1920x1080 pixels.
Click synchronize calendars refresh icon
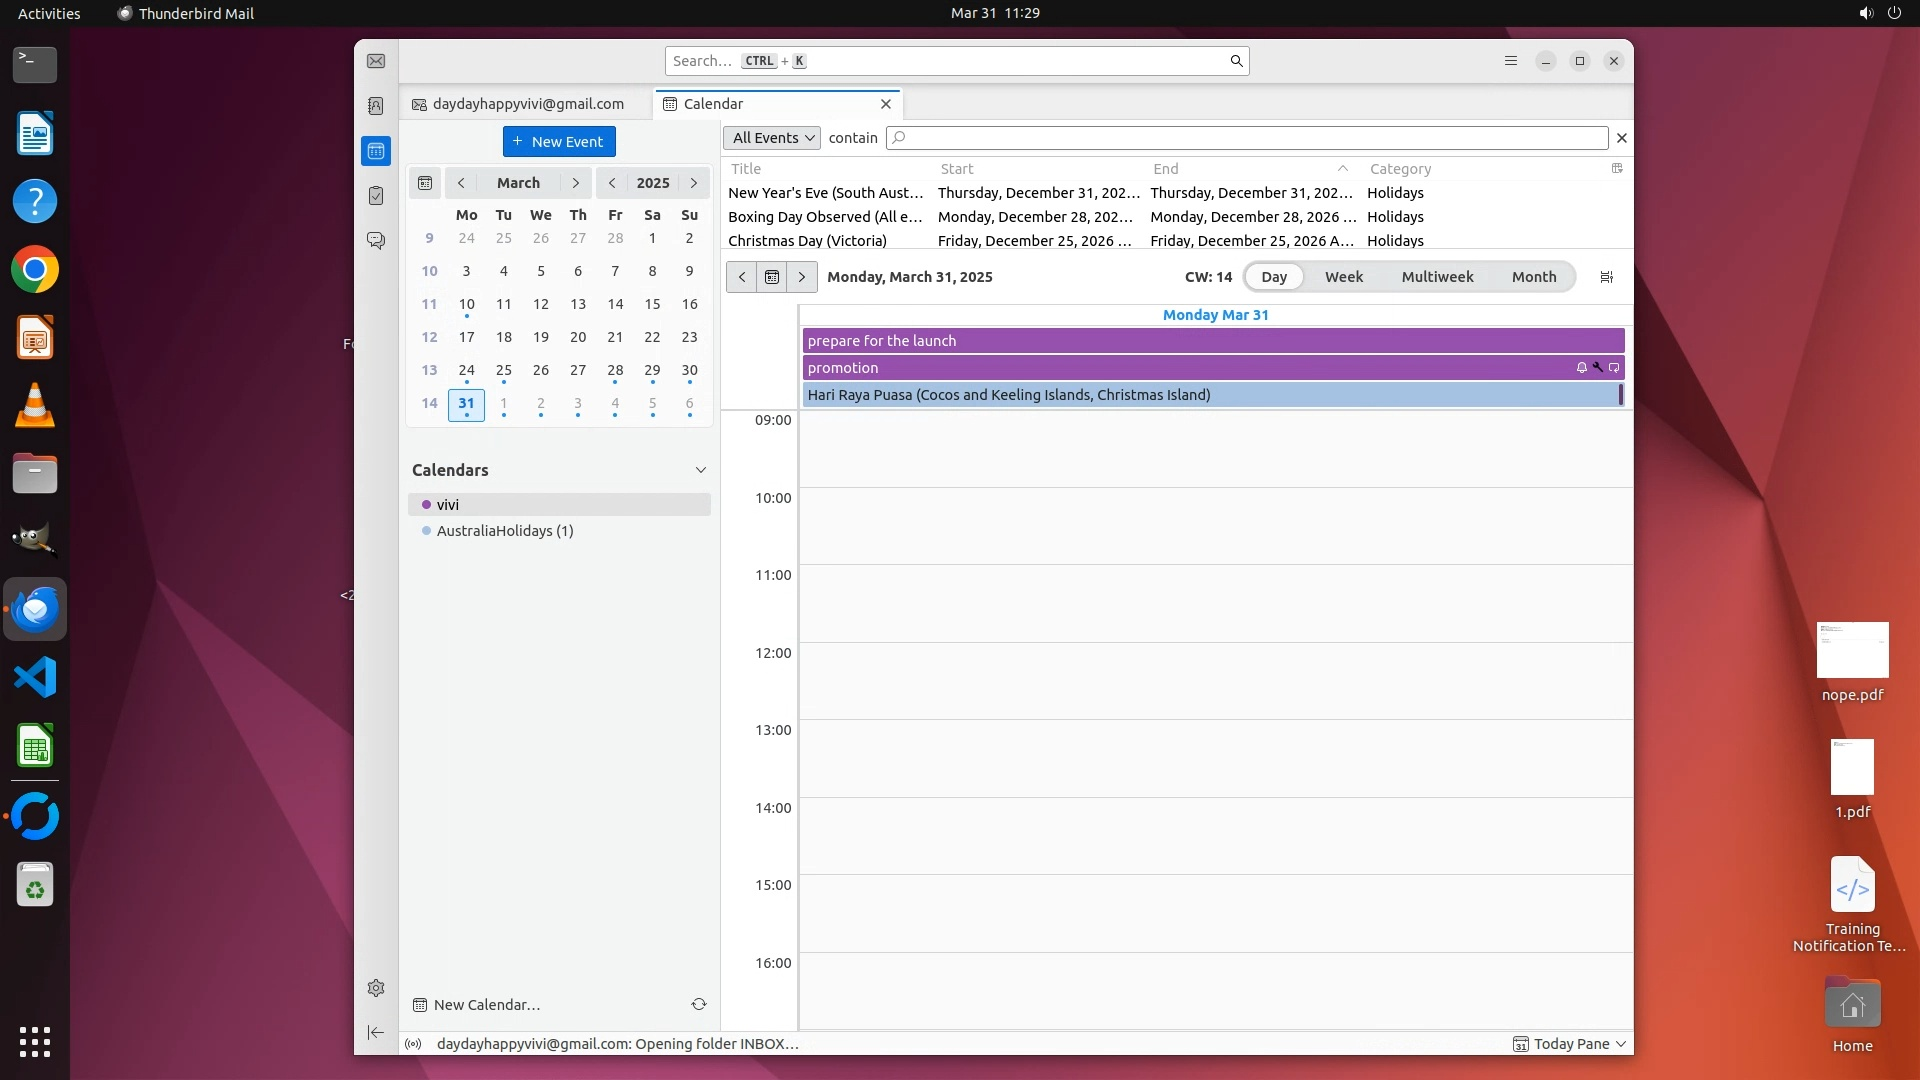[699, 1004]
